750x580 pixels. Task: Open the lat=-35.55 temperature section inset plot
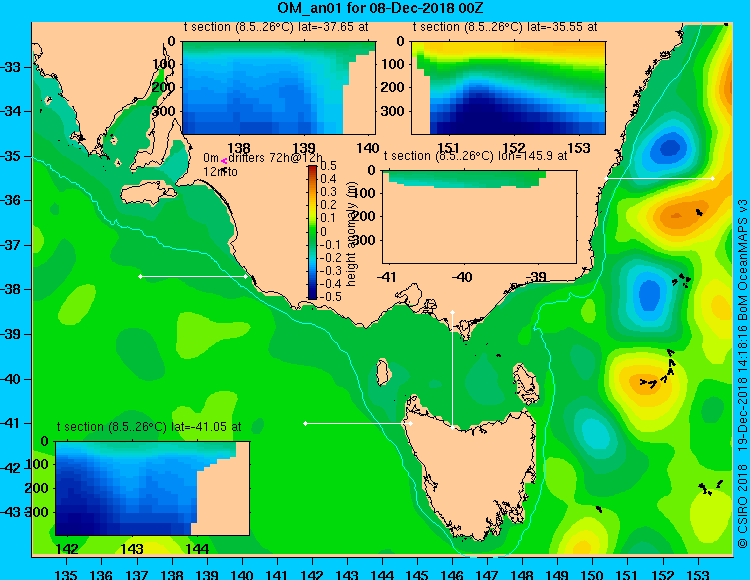[508, 88]
